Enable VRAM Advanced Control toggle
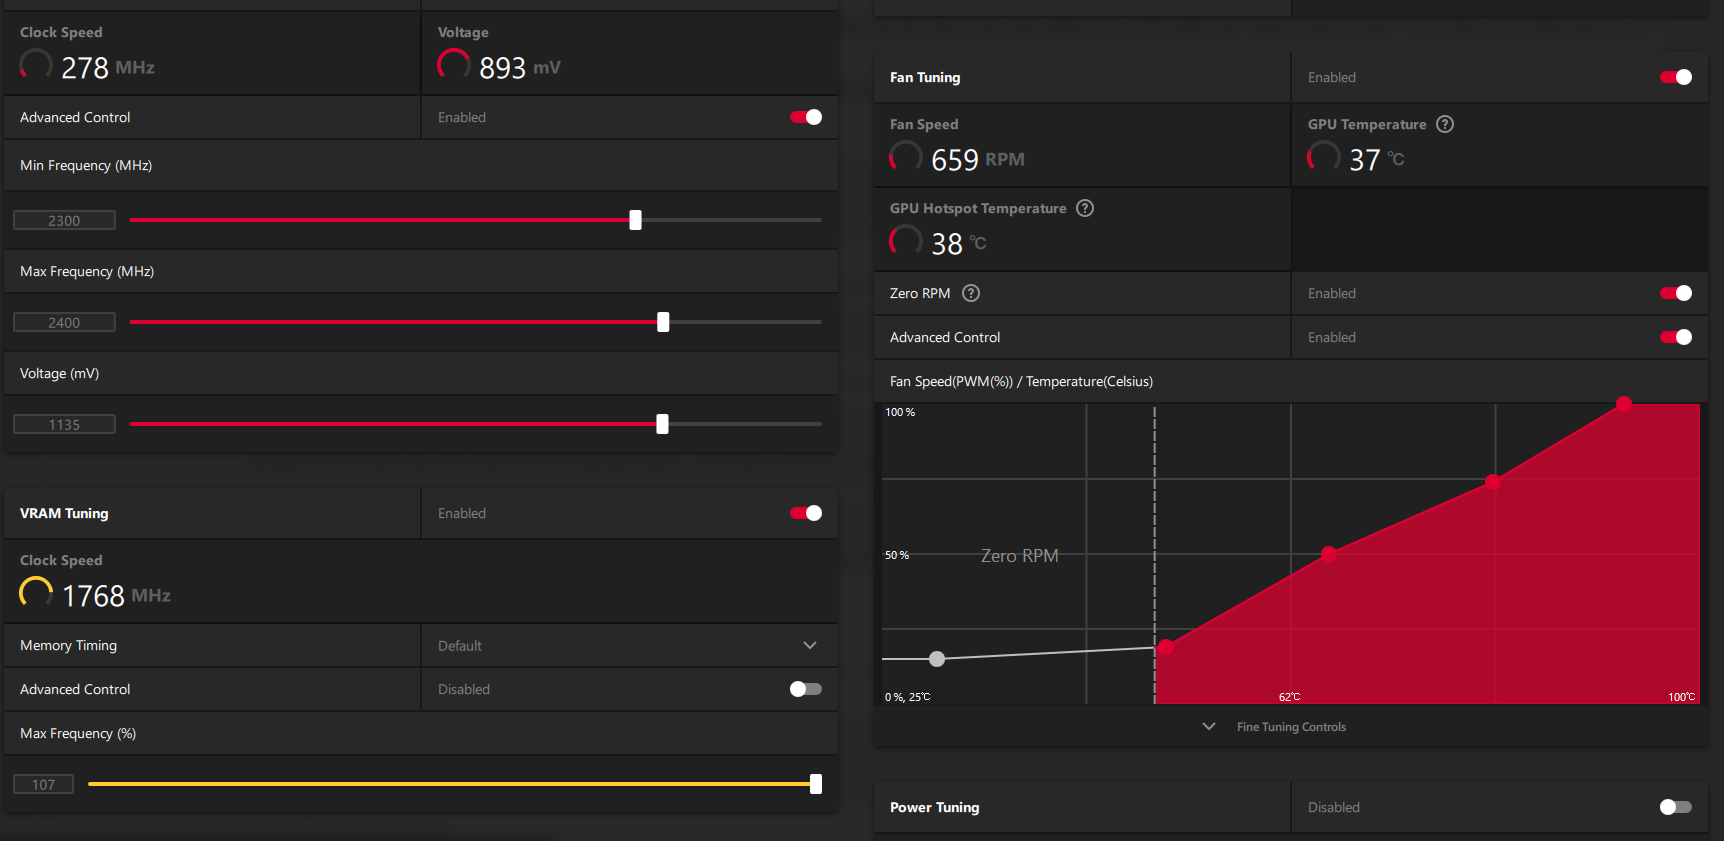This screenshot has width=1724, height=841. (x=806, y=689)
